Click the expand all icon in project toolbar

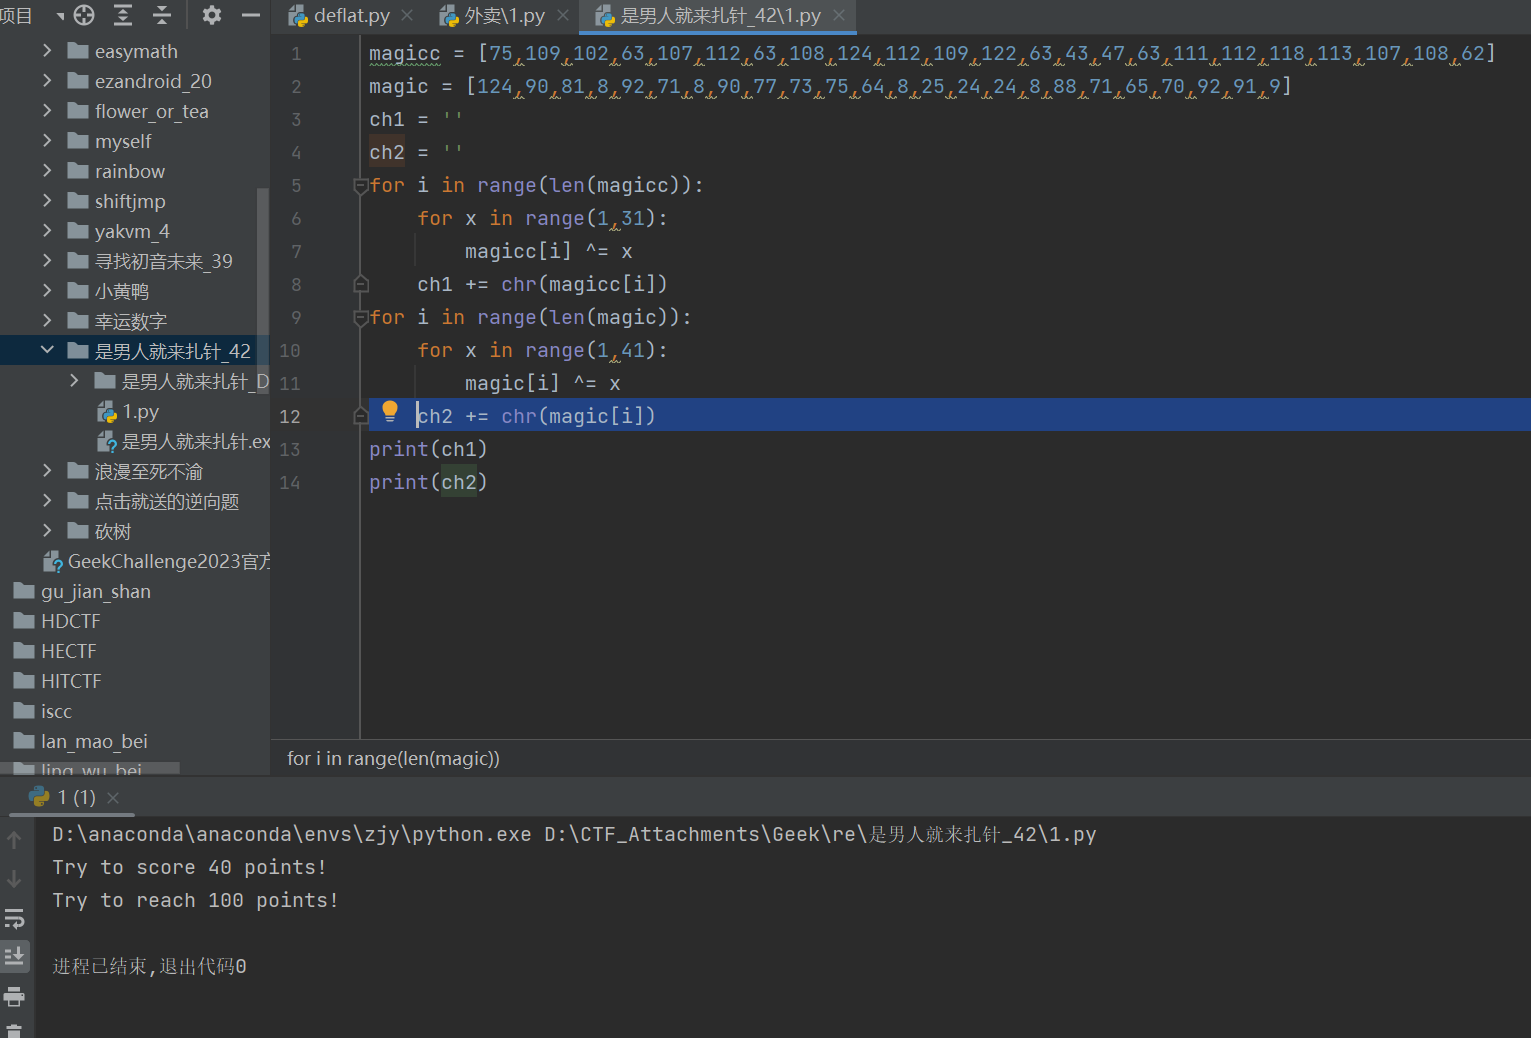[123, 15]
